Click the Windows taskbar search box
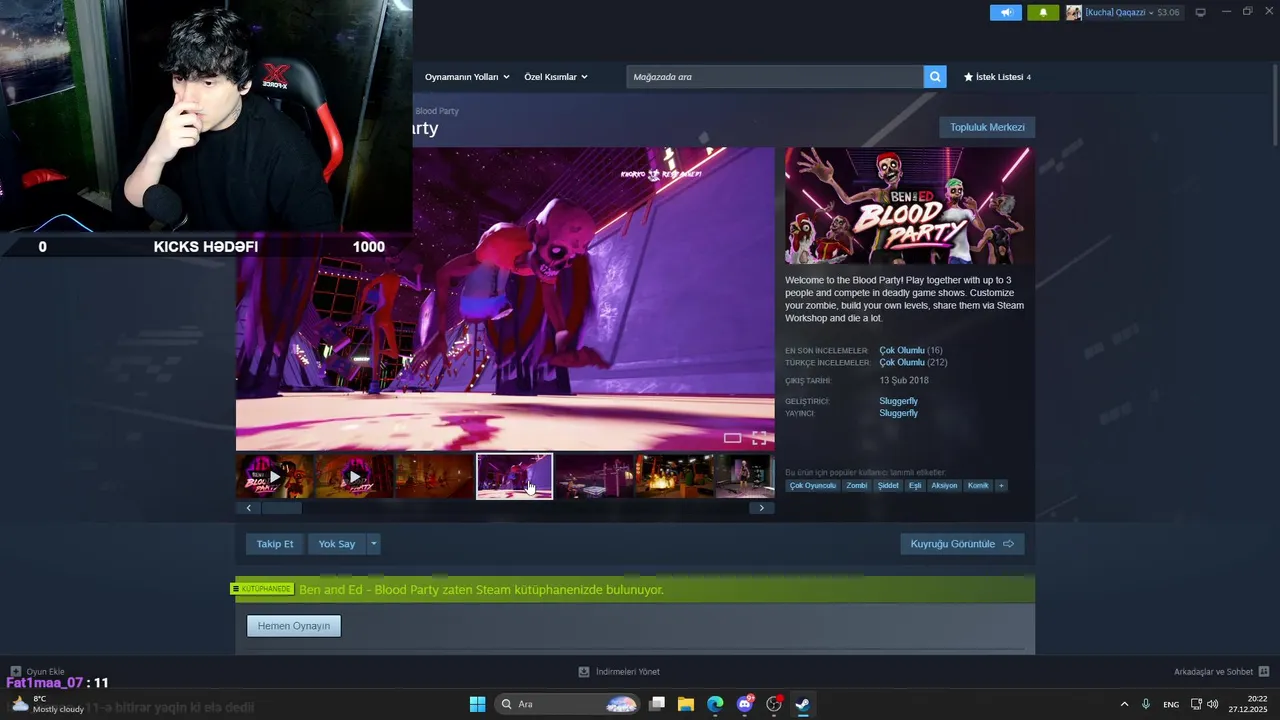Image resolution: width=1280 pixels, height=720 pixels. pyautogui.click(x=568, y=704)
